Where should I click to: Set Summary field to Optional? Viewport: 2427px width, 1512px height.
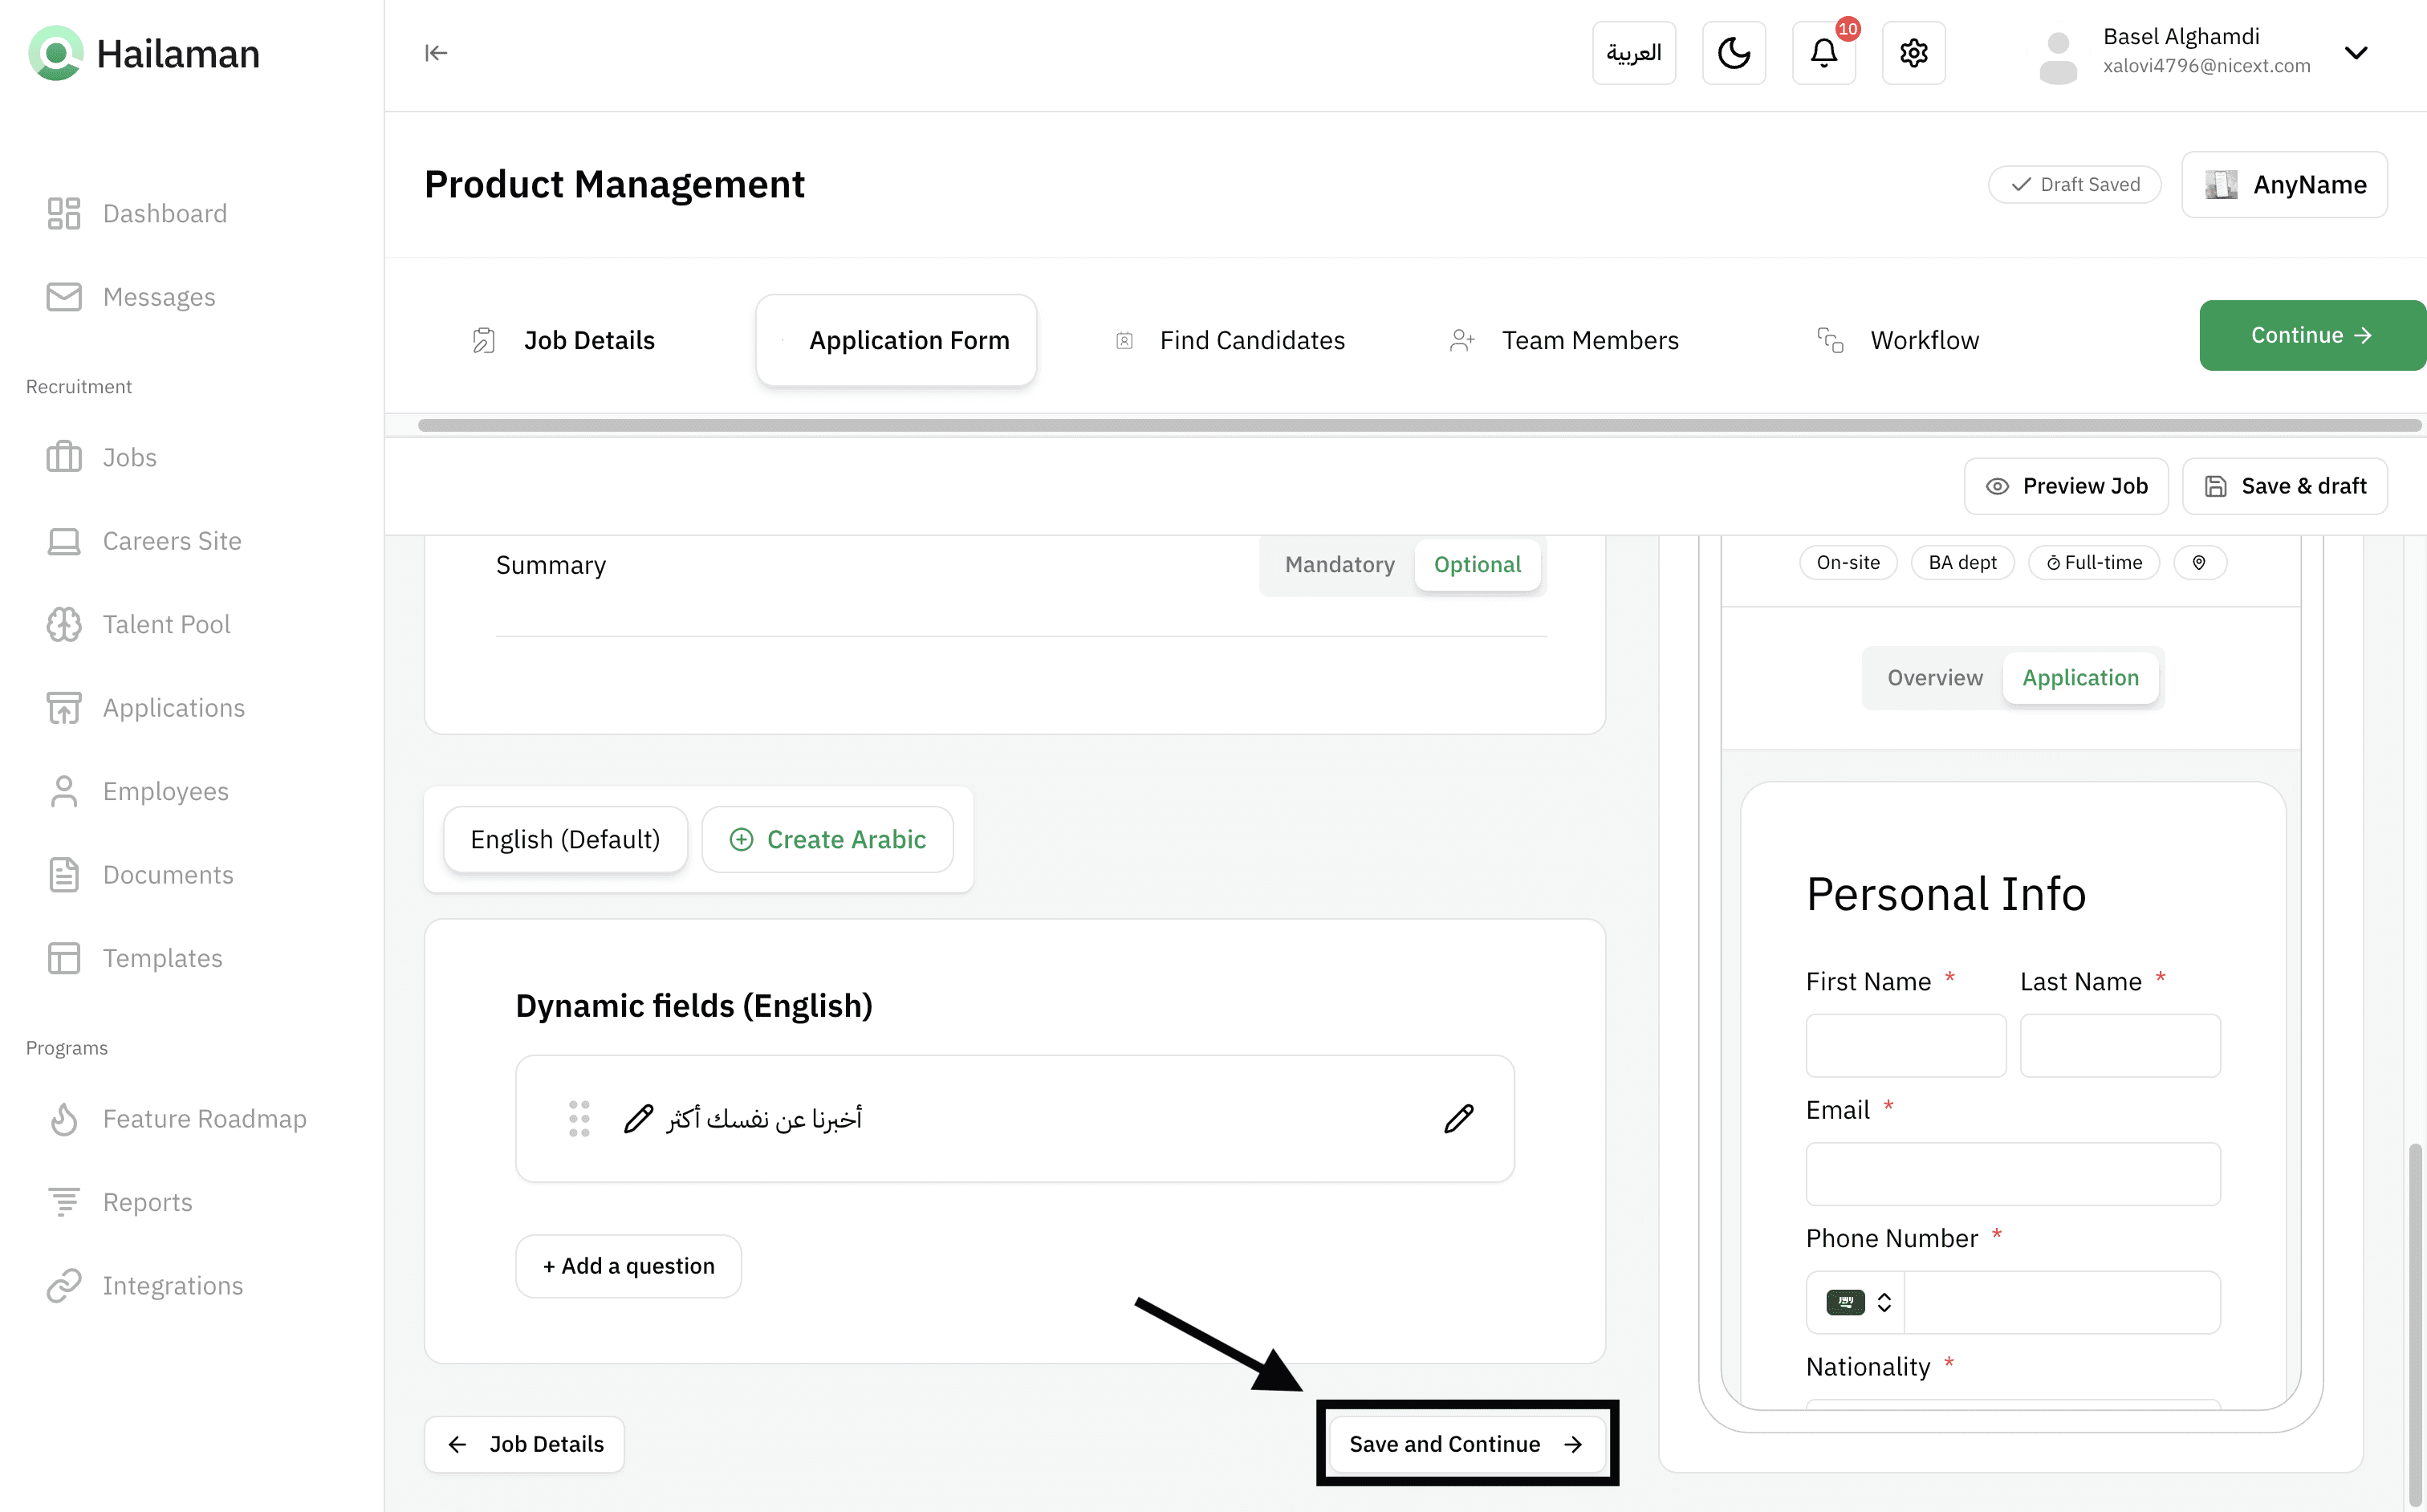tap(1477, 565)
